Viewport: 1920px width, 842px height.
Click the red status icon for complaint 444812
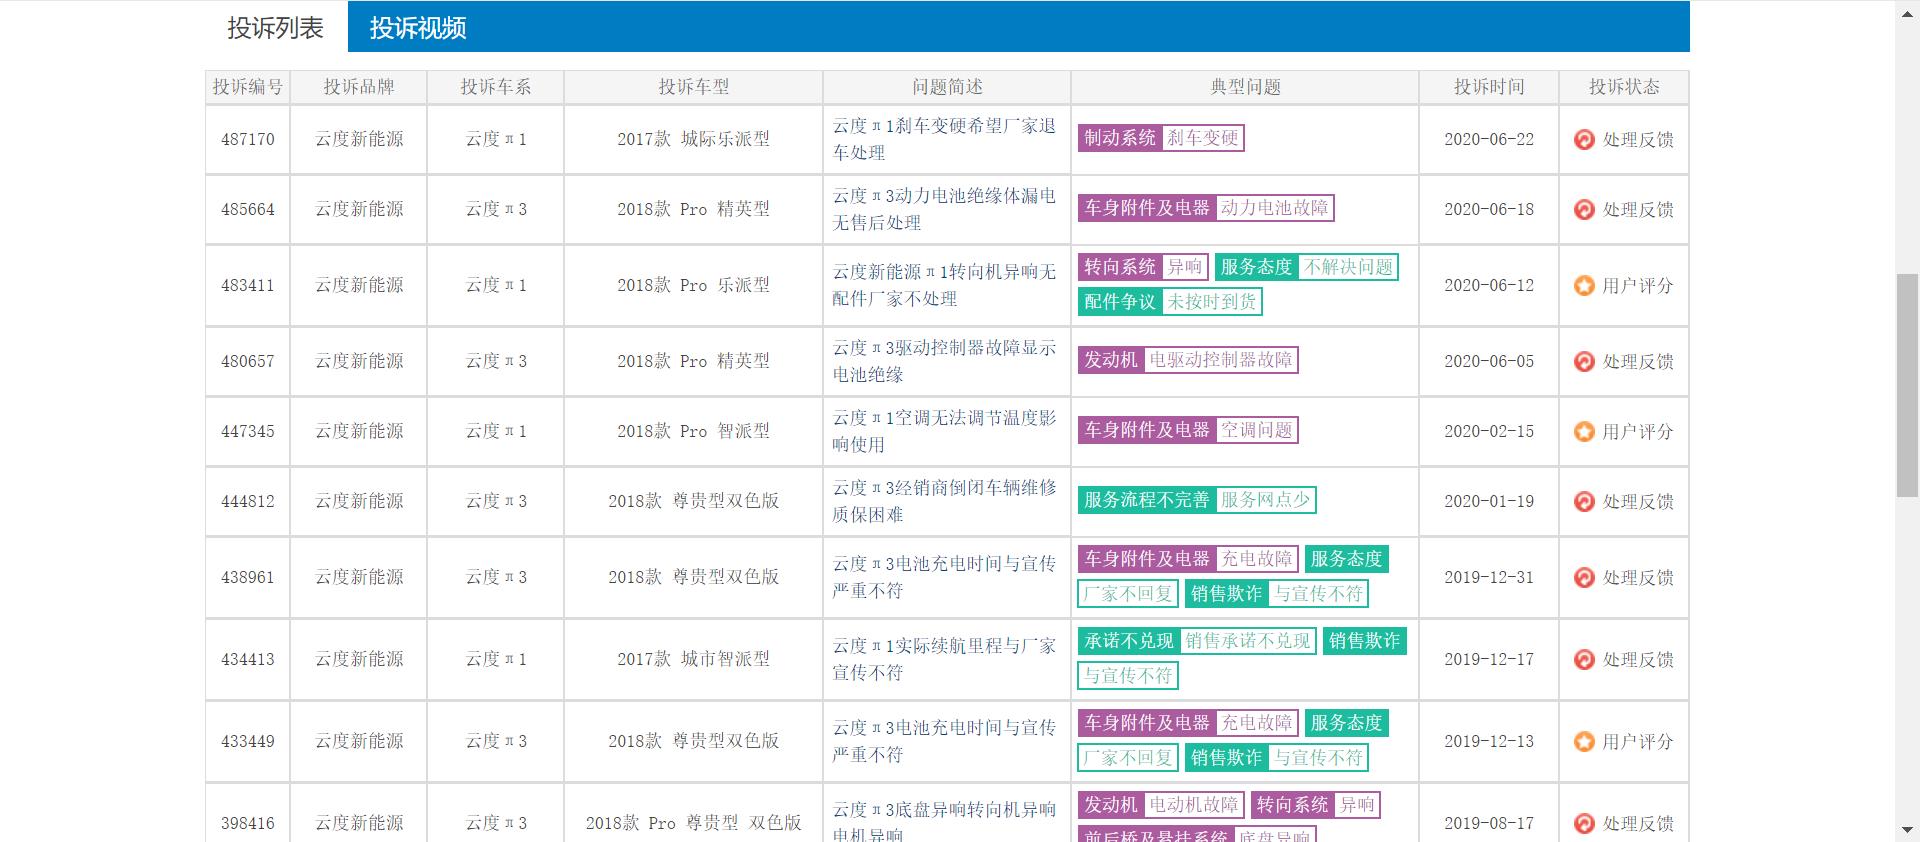pyautogui.click(x=1584, y=502)
